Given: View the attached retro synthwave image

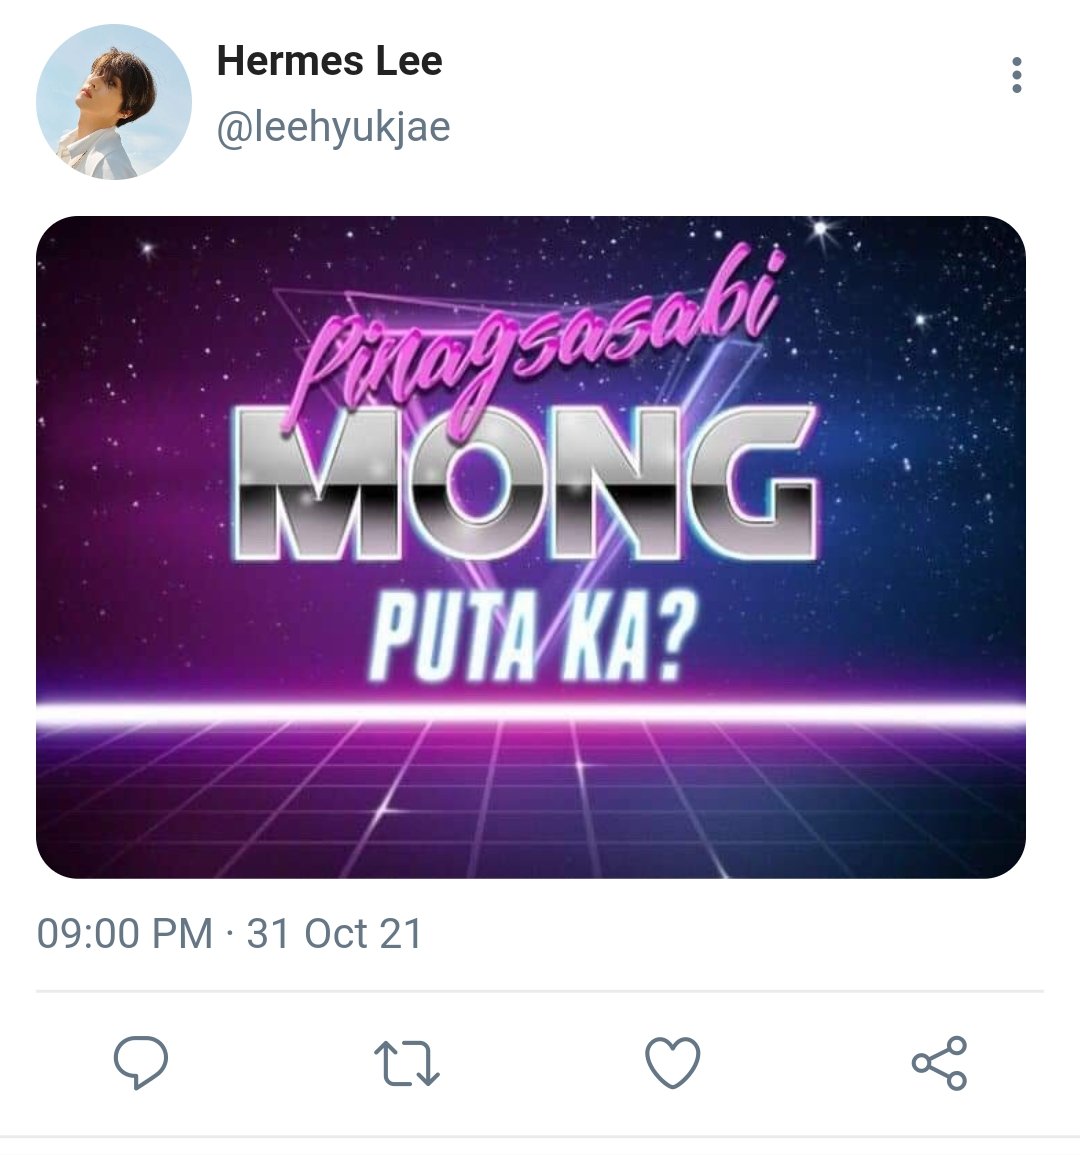Looking at the screenshot, I should pos(530,547).
